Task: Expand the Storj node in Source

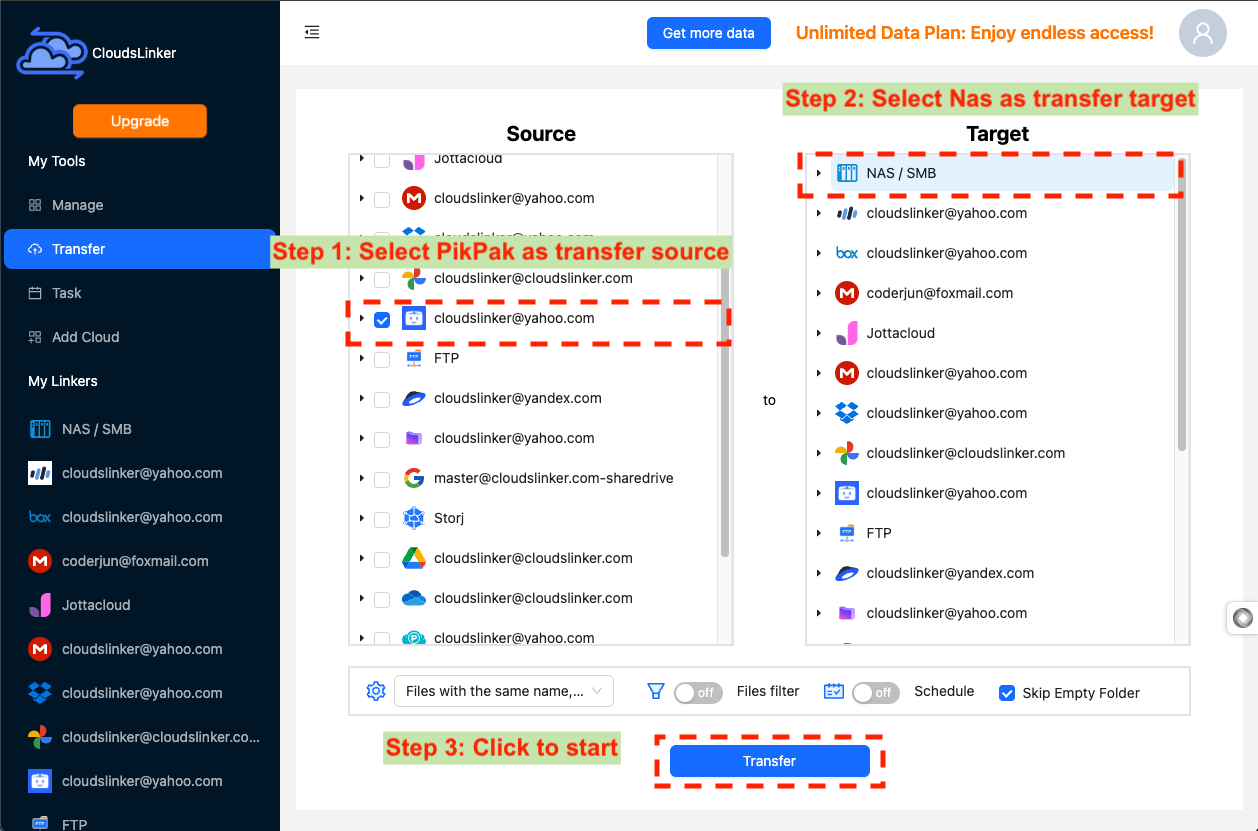Action: [362, 518]
